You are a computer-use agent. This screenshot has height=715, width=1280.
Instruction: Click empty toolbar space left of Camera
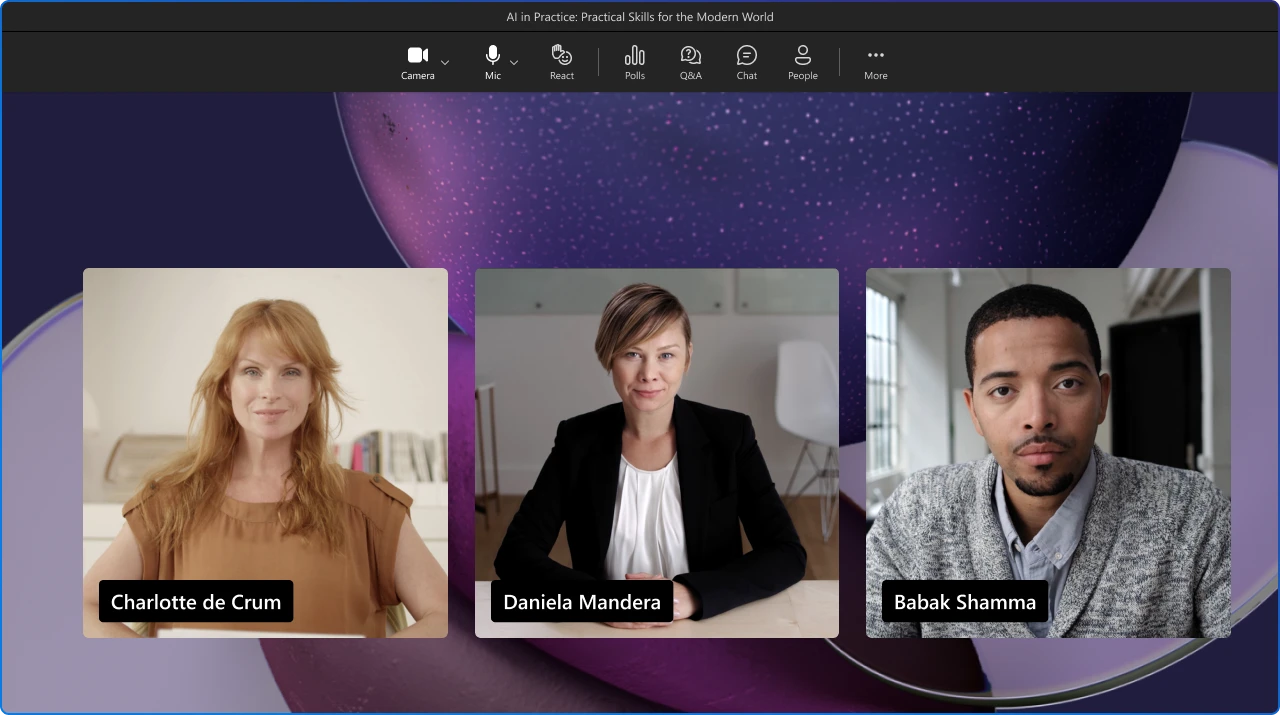coord(200,62)
